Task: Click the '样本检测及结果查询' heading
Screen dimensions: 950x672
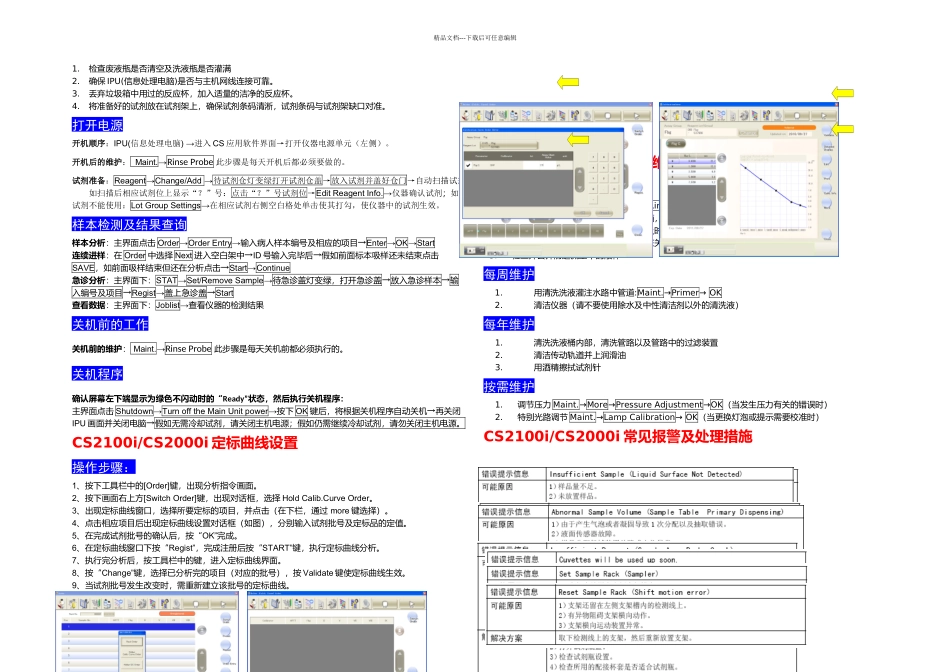Action: [130, 225]
